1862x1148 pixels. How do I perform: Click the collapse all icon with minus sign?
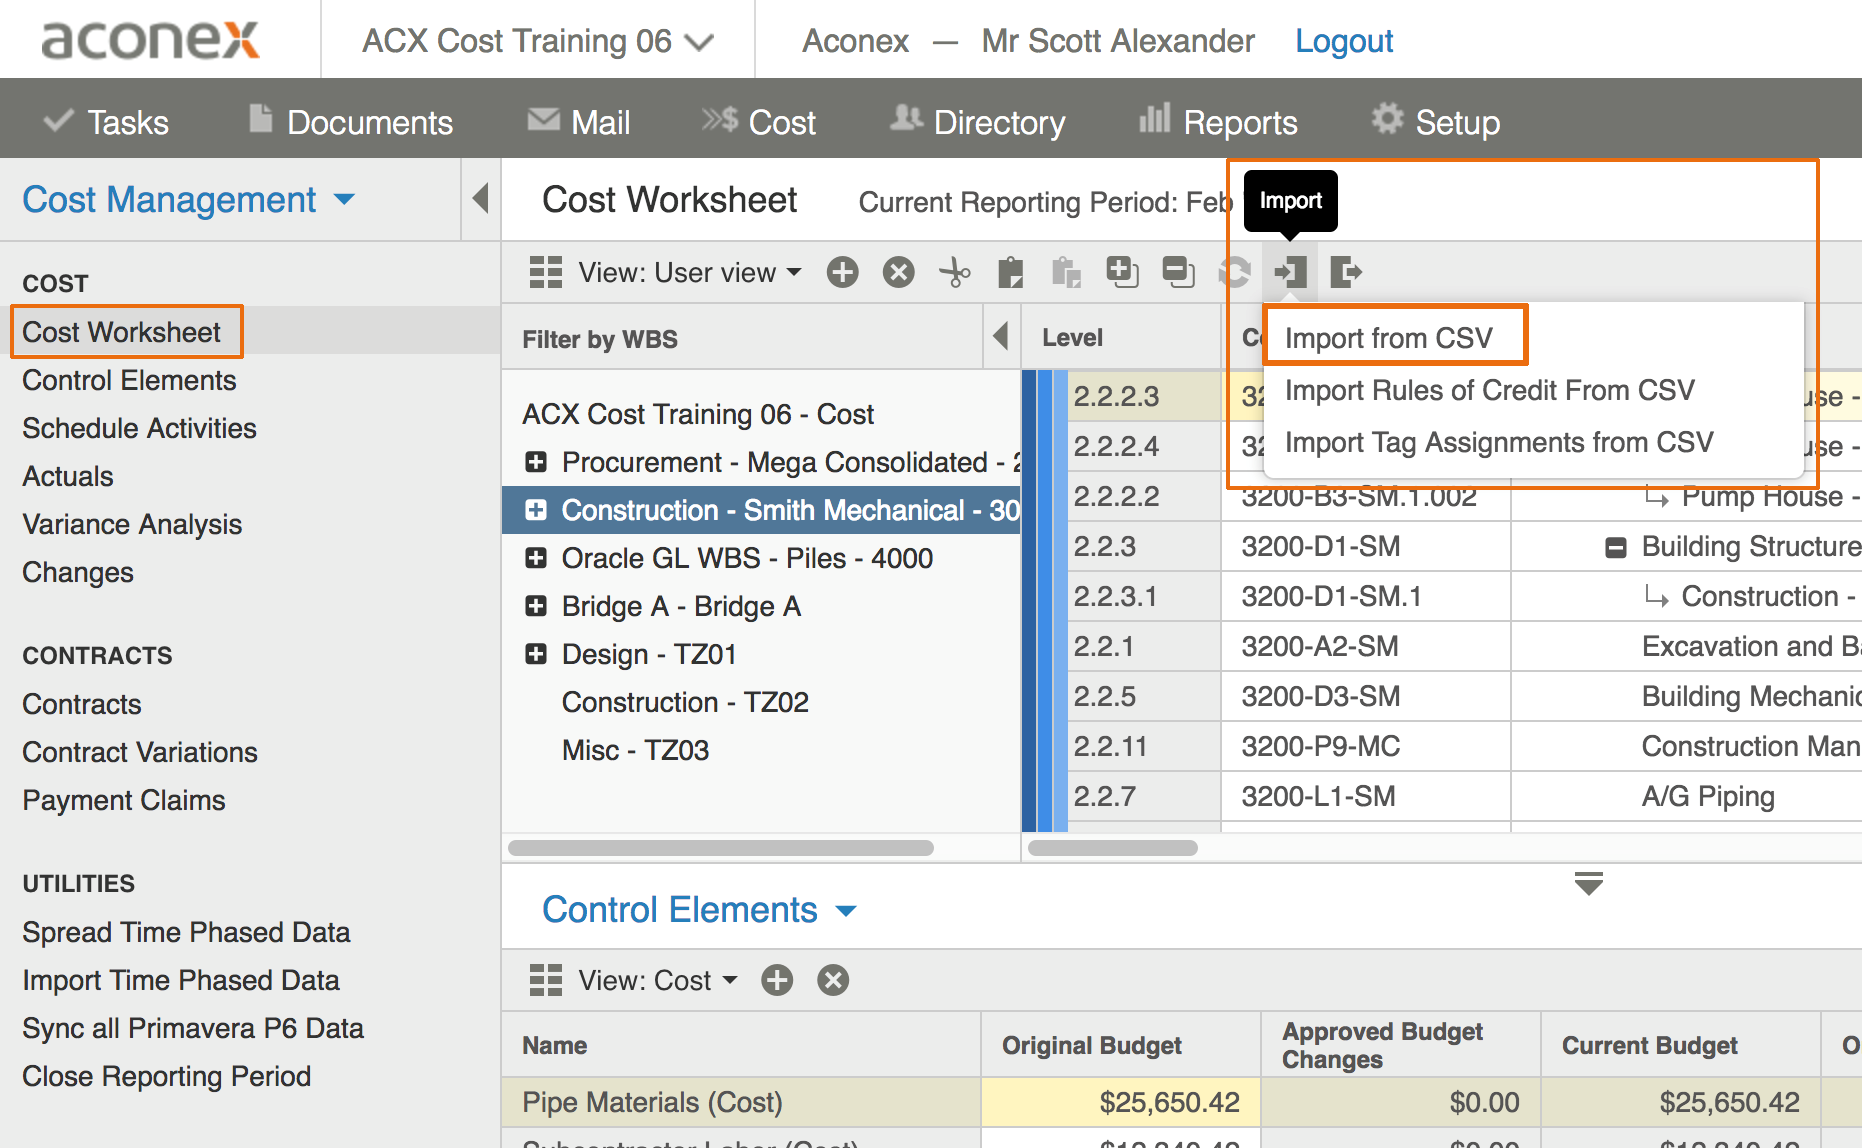(1178, 272)
